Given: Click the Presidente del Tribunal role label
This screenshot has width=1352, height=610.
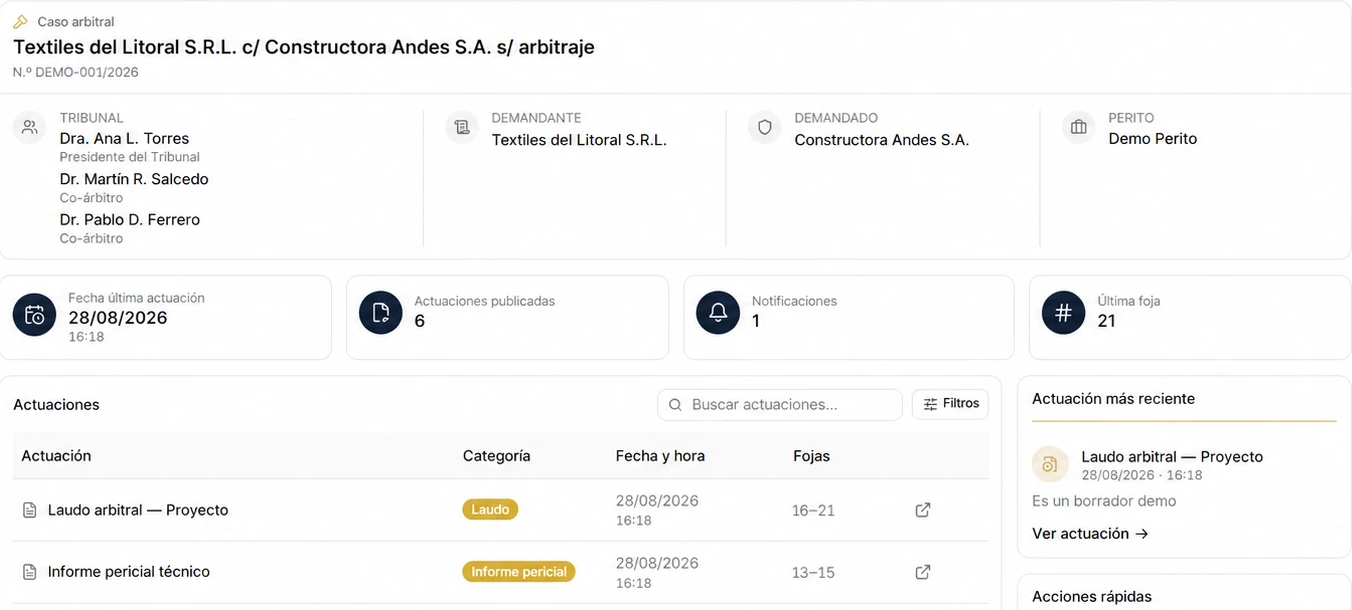Looking at the screenshot, I should (x=130, y=157).
